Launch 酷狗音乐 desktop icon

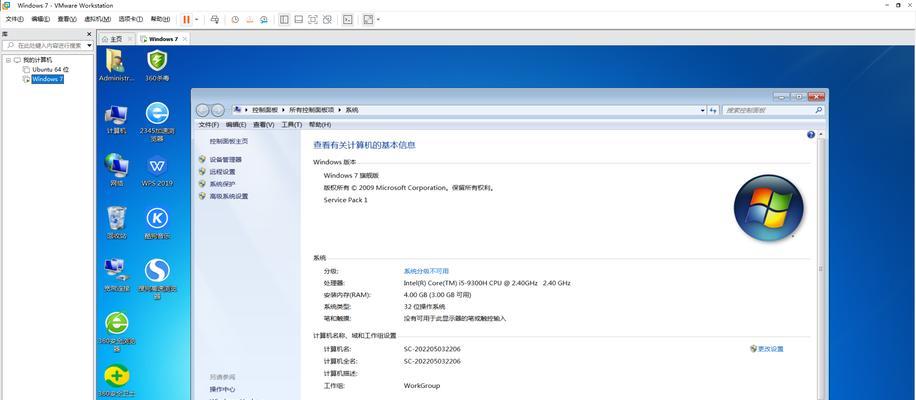(x=157, y=222)
